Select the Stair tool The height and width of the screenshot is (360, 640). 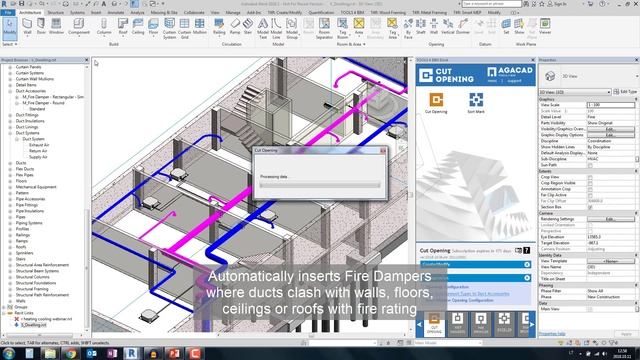point(248,27)
